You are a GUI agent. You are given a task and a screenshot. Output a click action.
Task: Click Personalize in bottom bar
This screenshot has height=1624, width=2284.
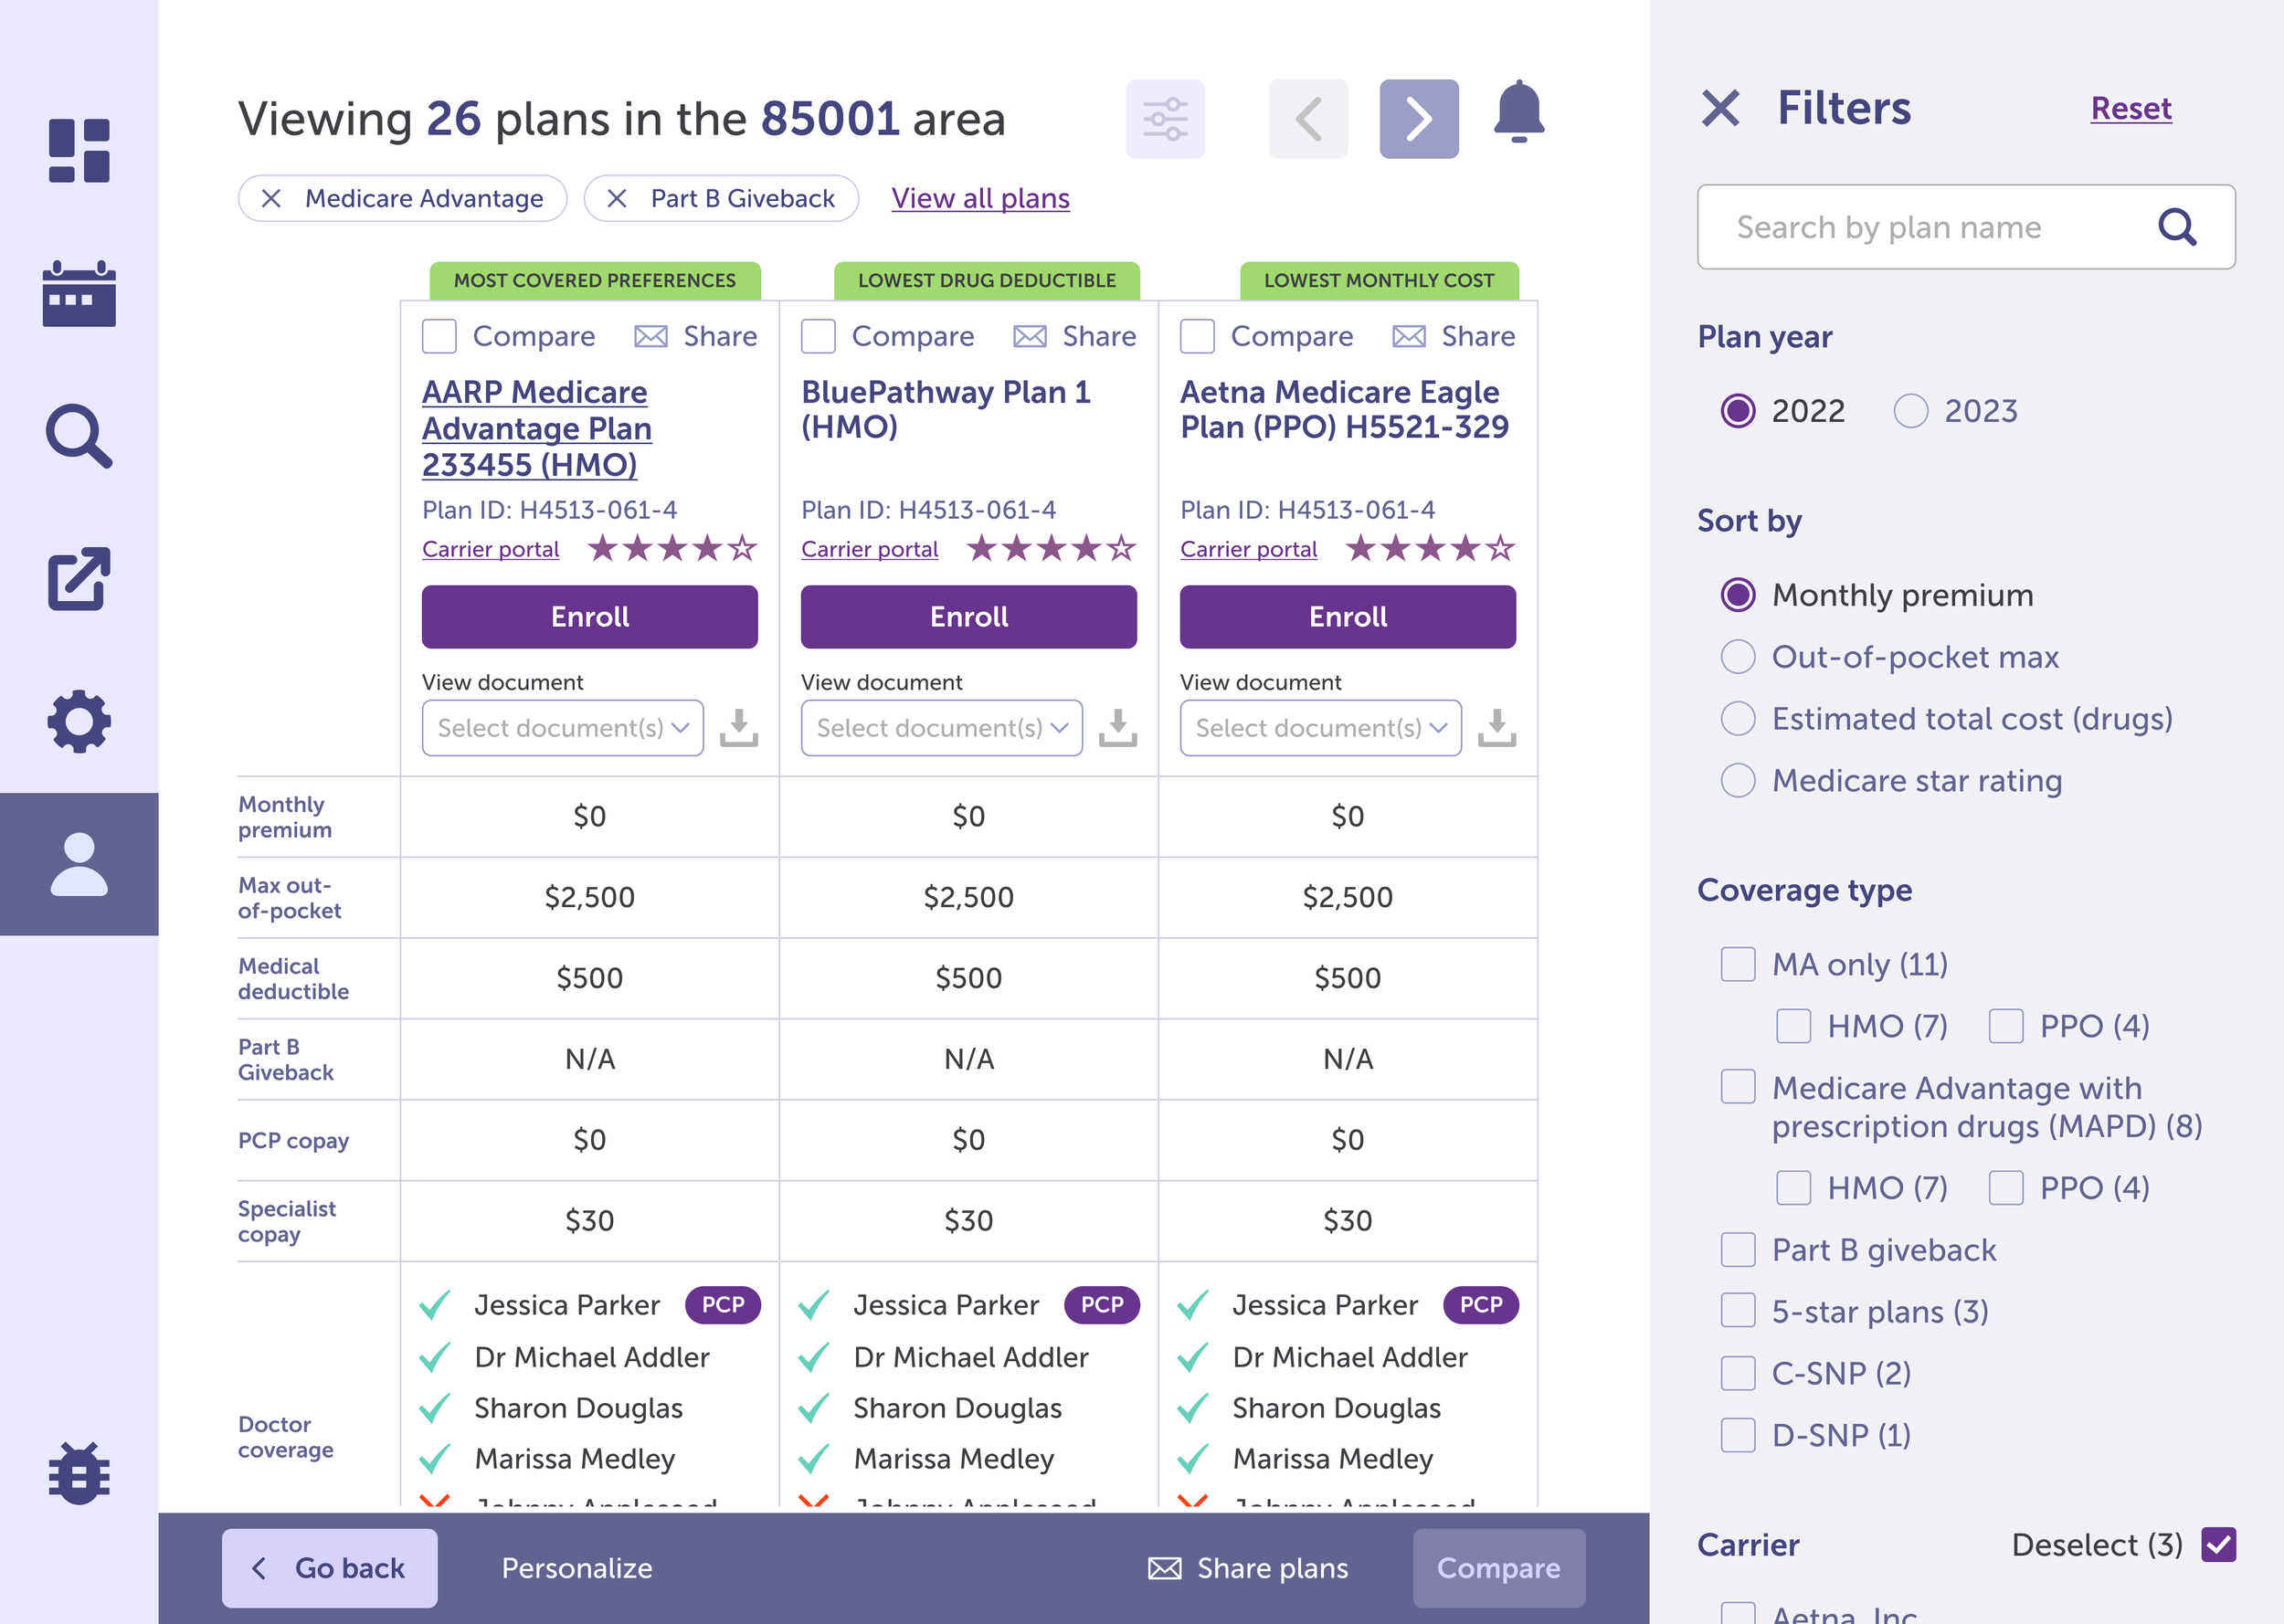coord(577,1568)
